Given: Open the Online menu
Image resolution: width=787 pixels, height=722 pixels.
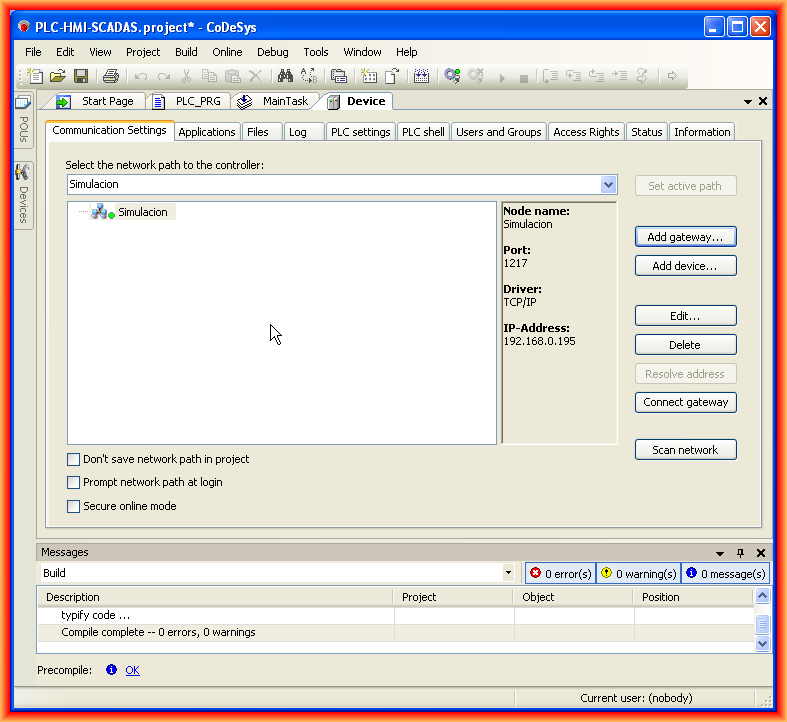Looking at the screenshot, I should (x=227, y=52).
